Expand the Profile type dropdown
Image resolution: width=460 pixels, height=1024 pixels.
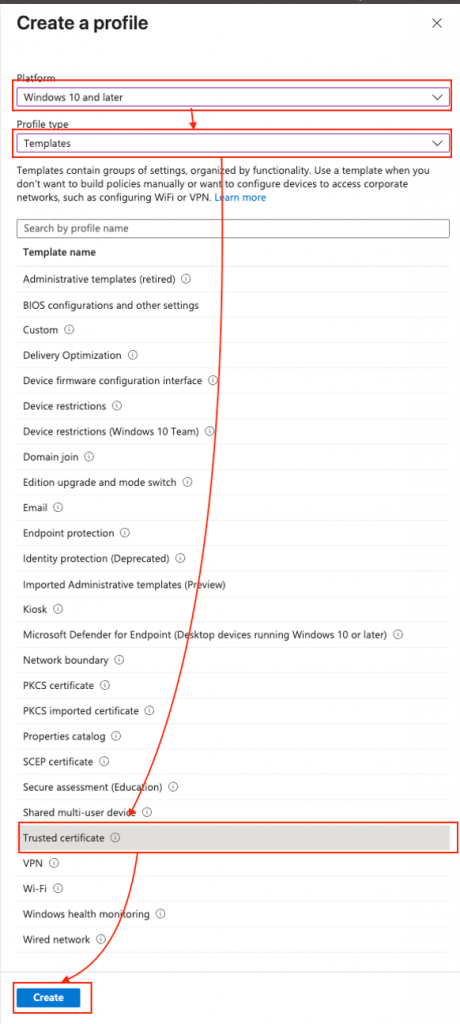click(233, 143)
